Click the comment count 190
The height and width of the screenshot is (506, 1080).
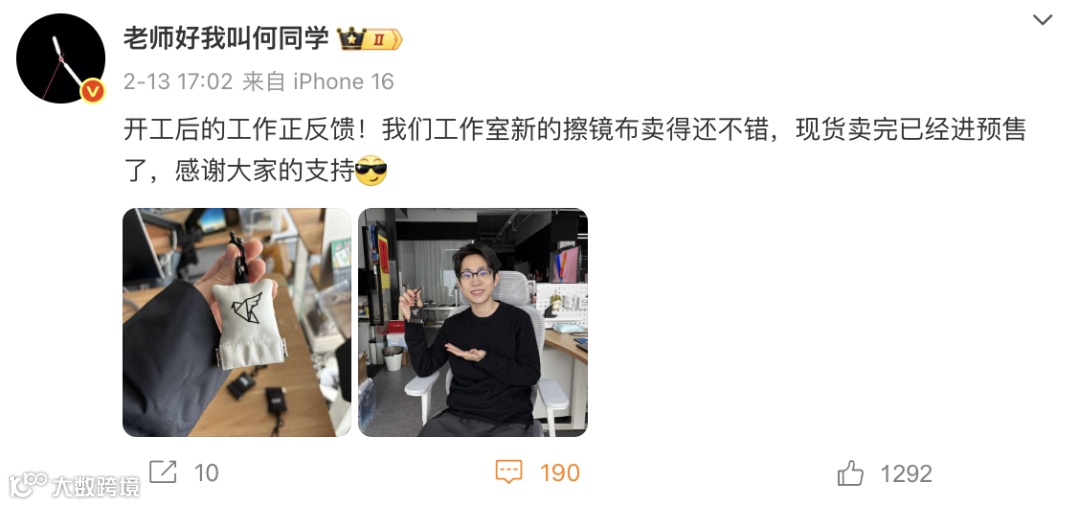point(559,473)
